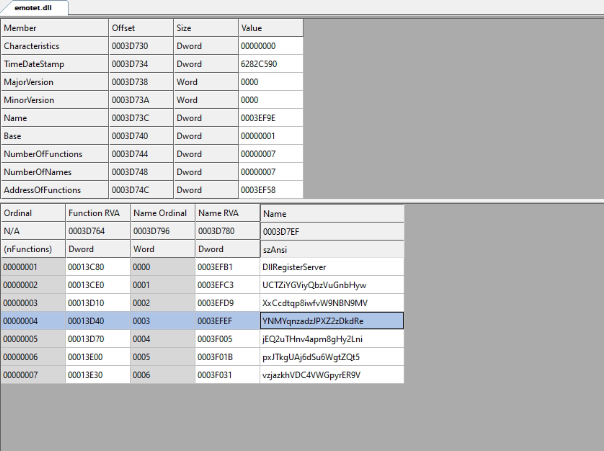Select the TimeDateStamp member cell

(x=55, y=64)
